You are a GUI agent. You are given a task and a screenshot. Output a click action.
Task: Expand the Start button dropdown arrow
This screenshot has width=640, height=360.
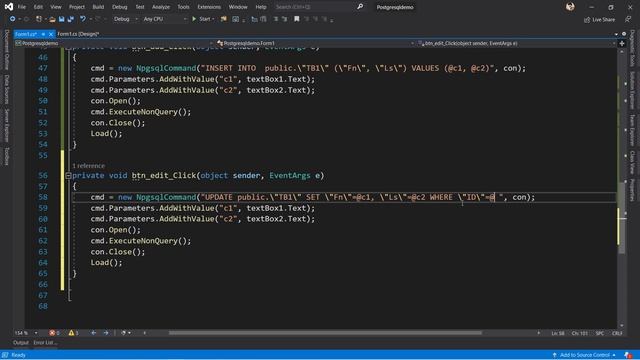tap(213, 19)
